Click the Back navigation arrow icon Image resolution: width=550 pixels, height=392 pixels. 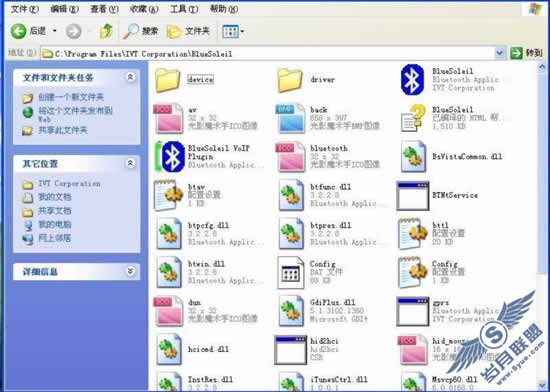19,31
